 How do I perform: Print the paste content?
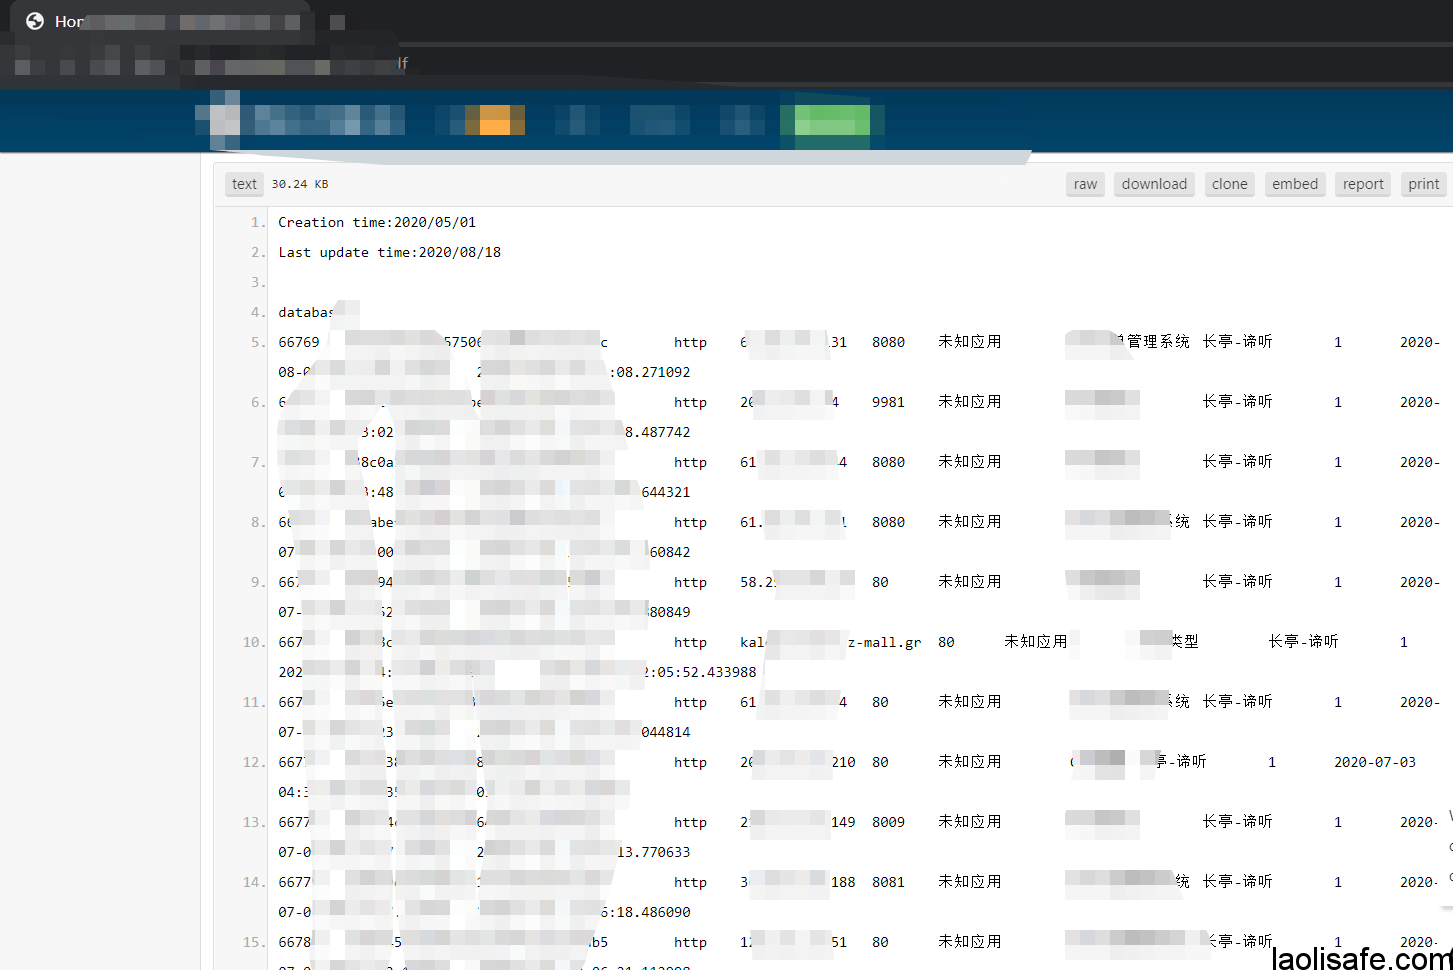1423,184
